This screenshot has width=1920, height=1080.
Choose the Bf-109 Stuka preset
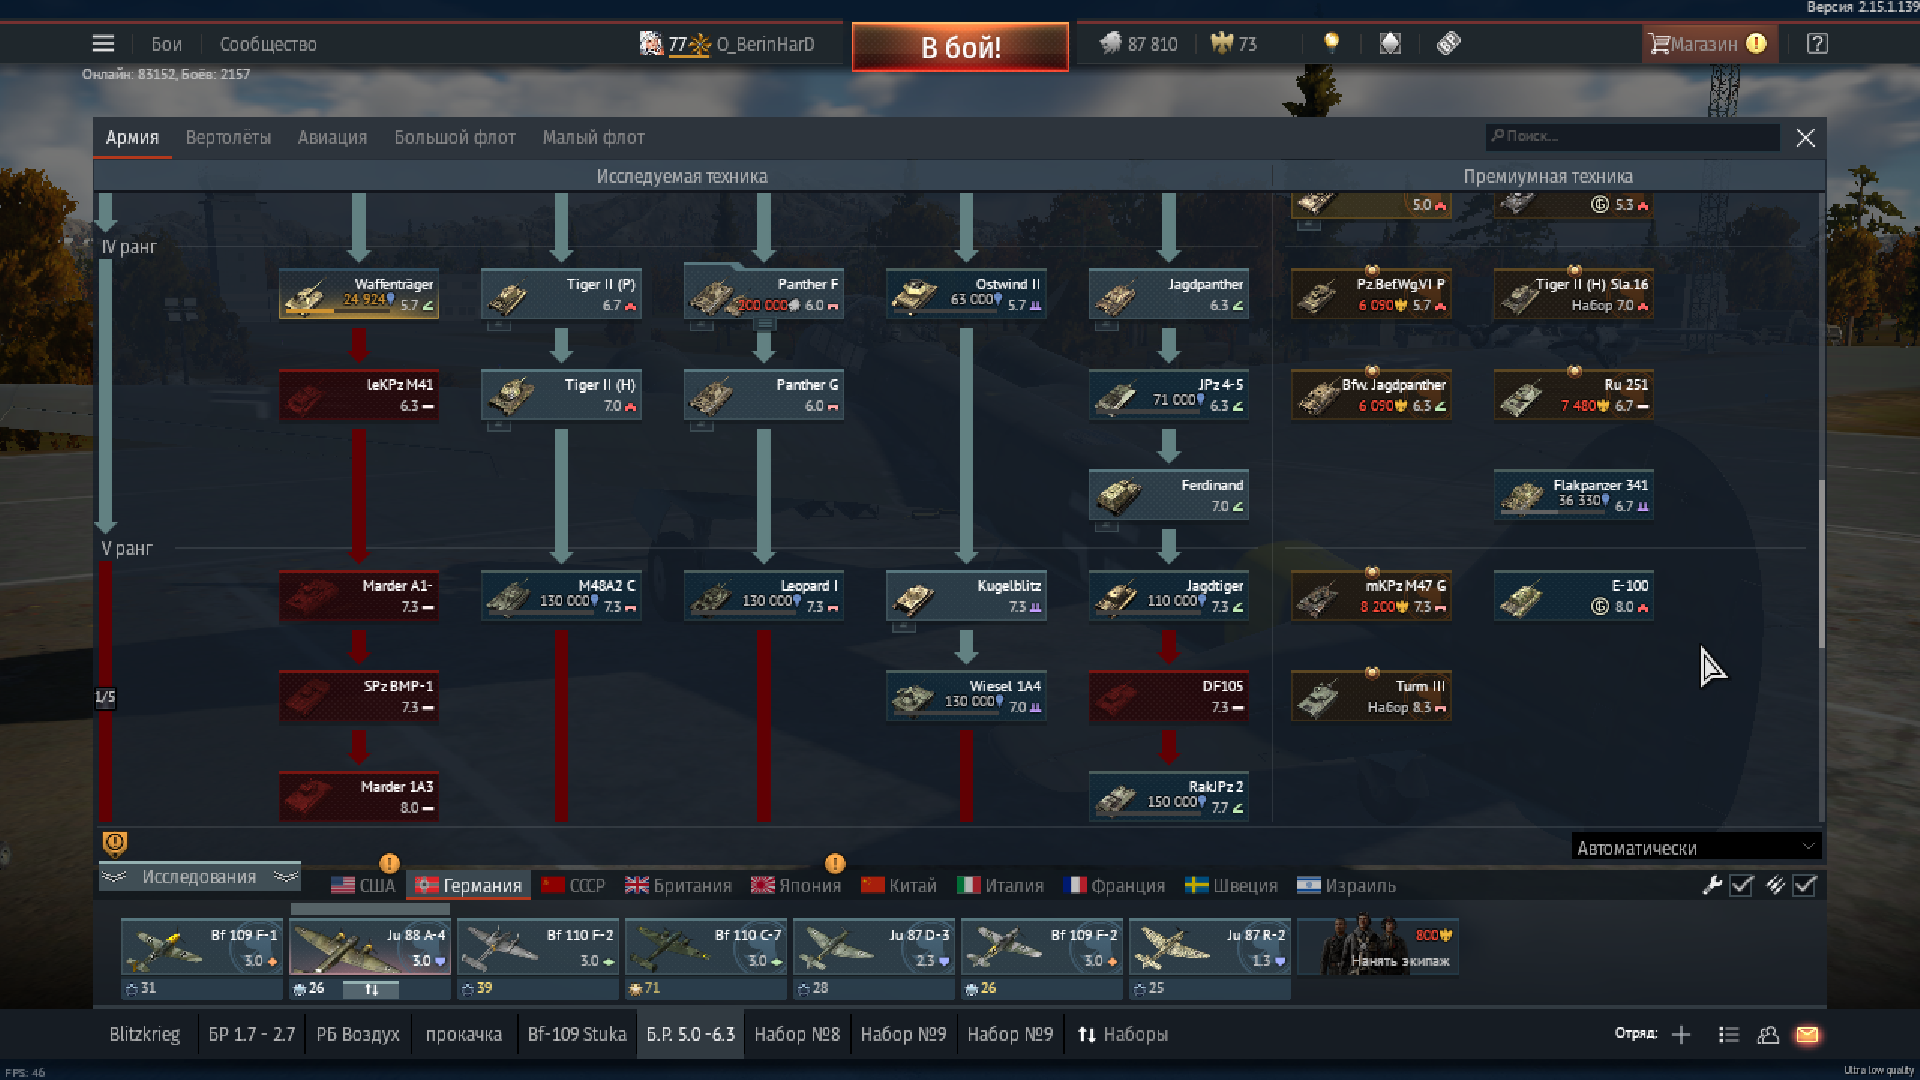click(x=577, y=1035)
